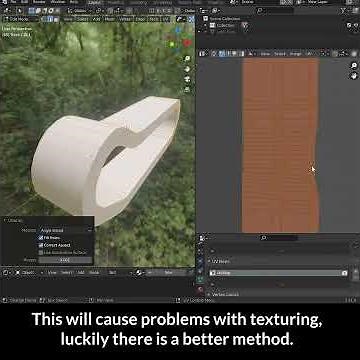Open the View menu in UV editor header

tap(265, 53)
